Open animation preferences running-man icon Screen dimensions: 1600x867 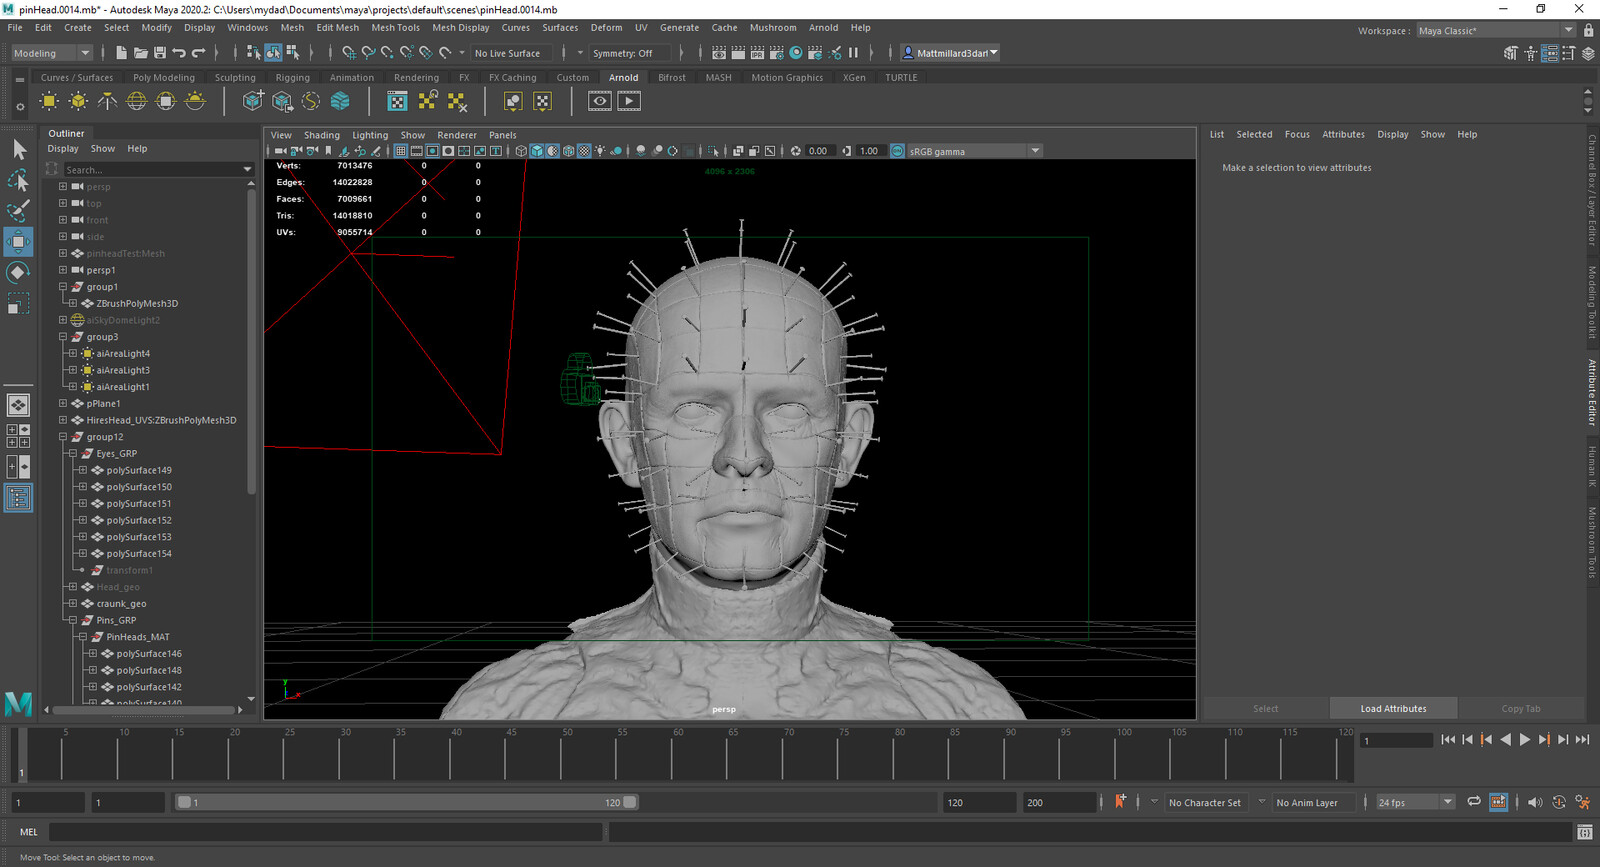click(x=1582, y=802)
